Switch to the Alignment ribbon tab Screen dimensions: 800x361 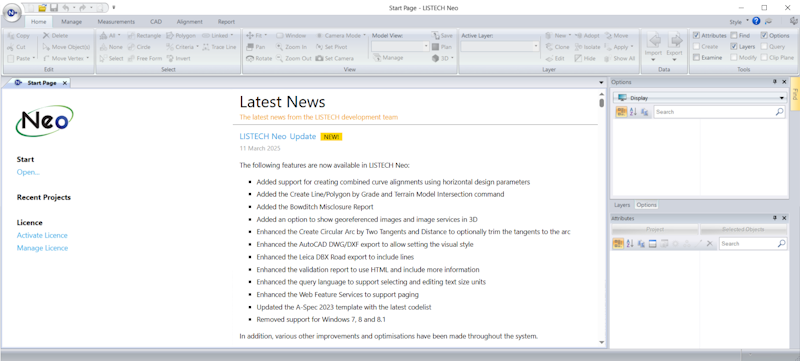pyautogui.click(x=190, y=22)
